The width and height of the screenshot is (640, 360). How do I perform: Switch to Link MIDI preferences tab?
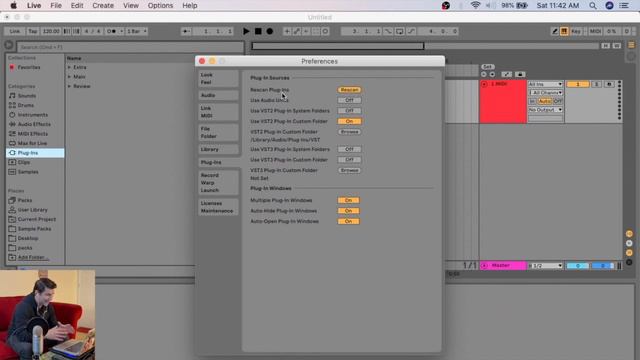[218, 112]
